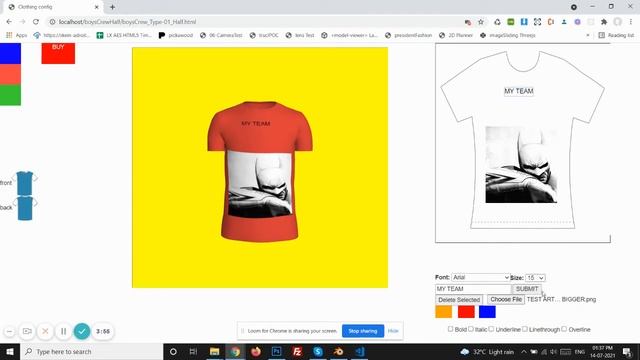Open the Chrome three-dot menu

point(631,22)
